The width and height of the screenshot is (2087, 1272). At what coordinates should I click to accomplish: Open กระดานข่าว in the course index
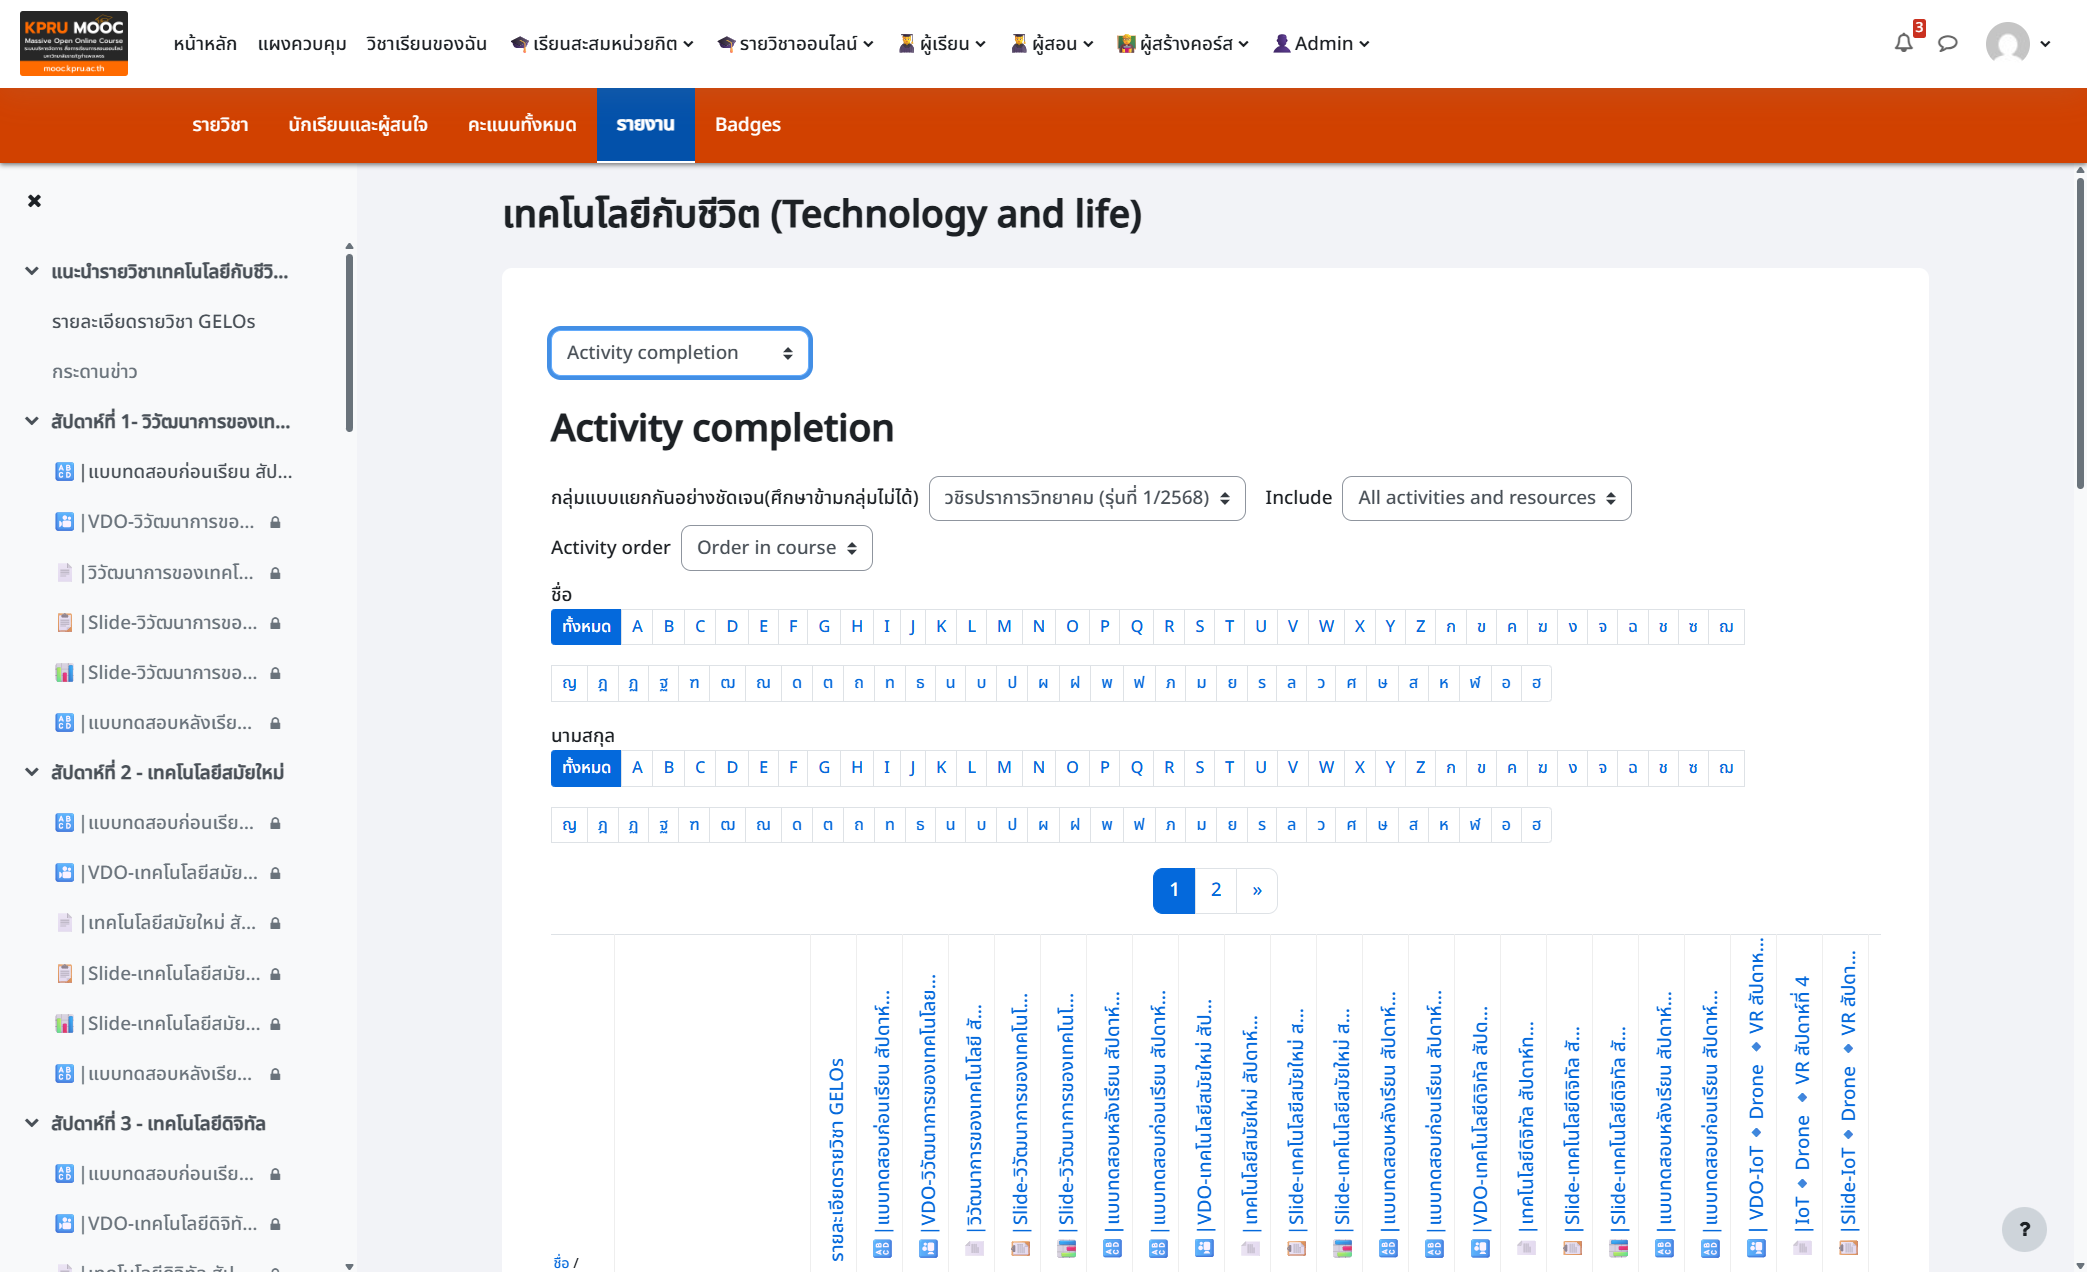(x=95, y=371)
